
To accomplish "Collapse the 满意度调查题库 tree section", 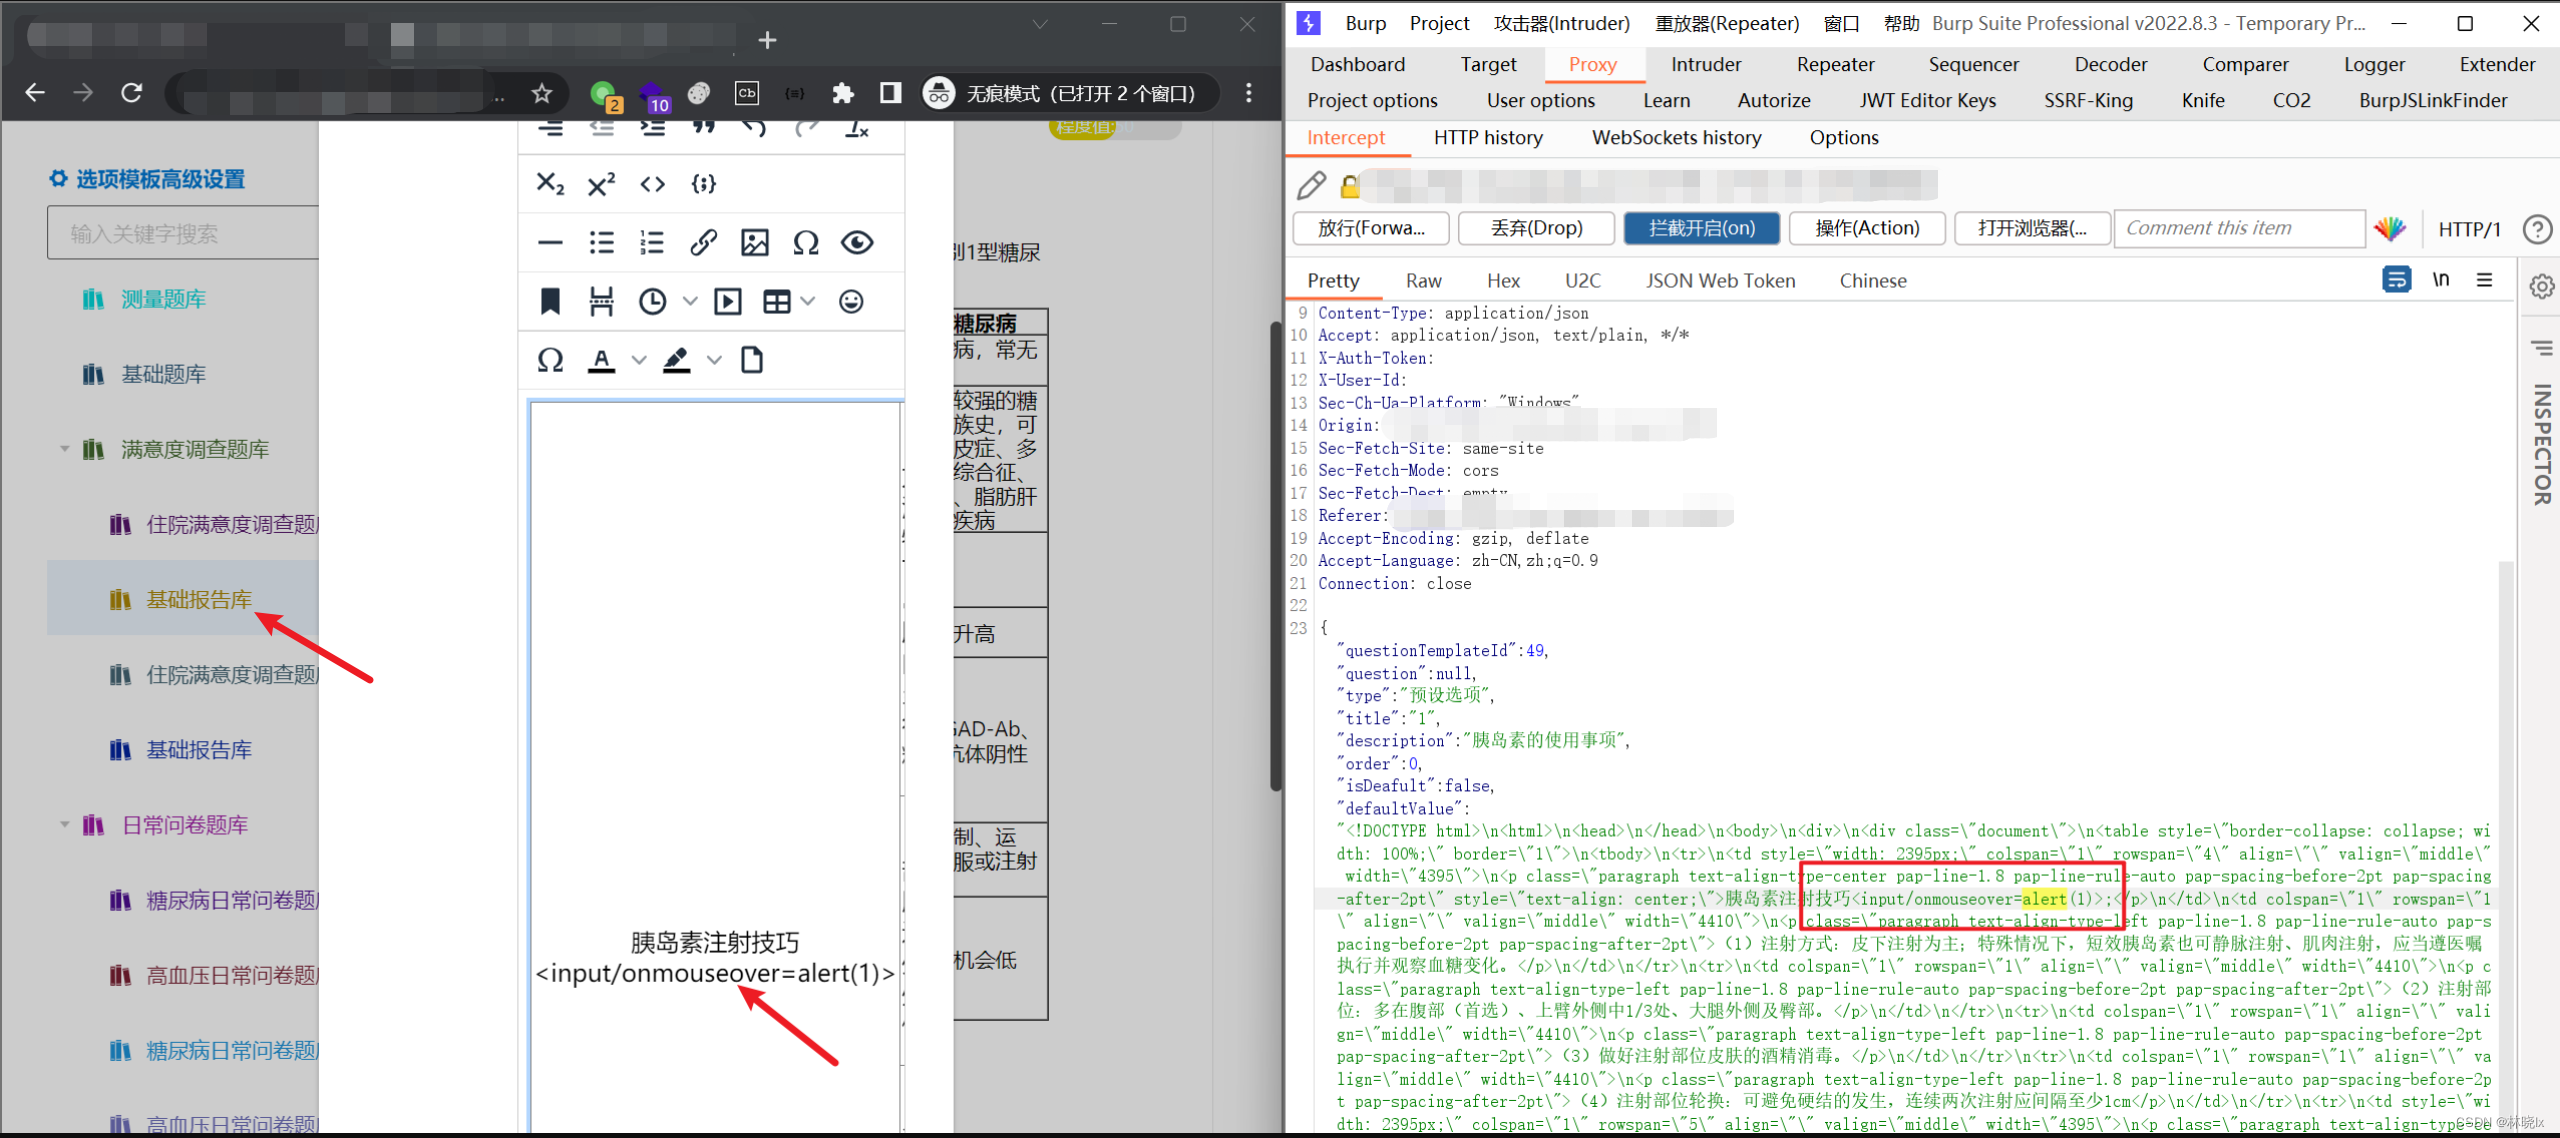I will pyautogui.click(x=64, y=449).
